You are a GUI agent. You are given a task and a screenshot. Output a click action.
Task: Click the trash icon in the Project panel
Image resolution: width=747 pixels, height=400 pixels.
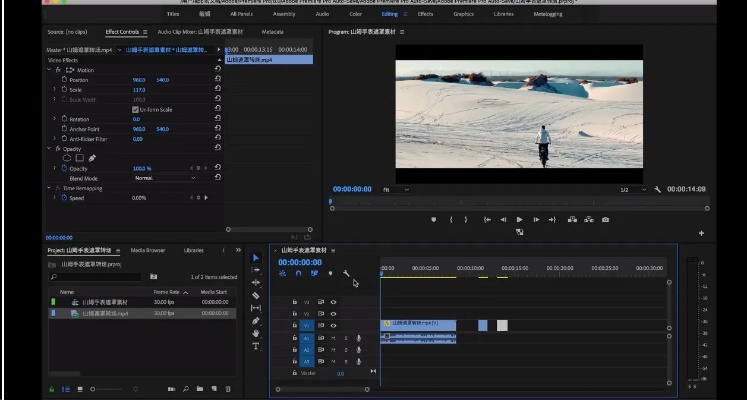point(228,388)
